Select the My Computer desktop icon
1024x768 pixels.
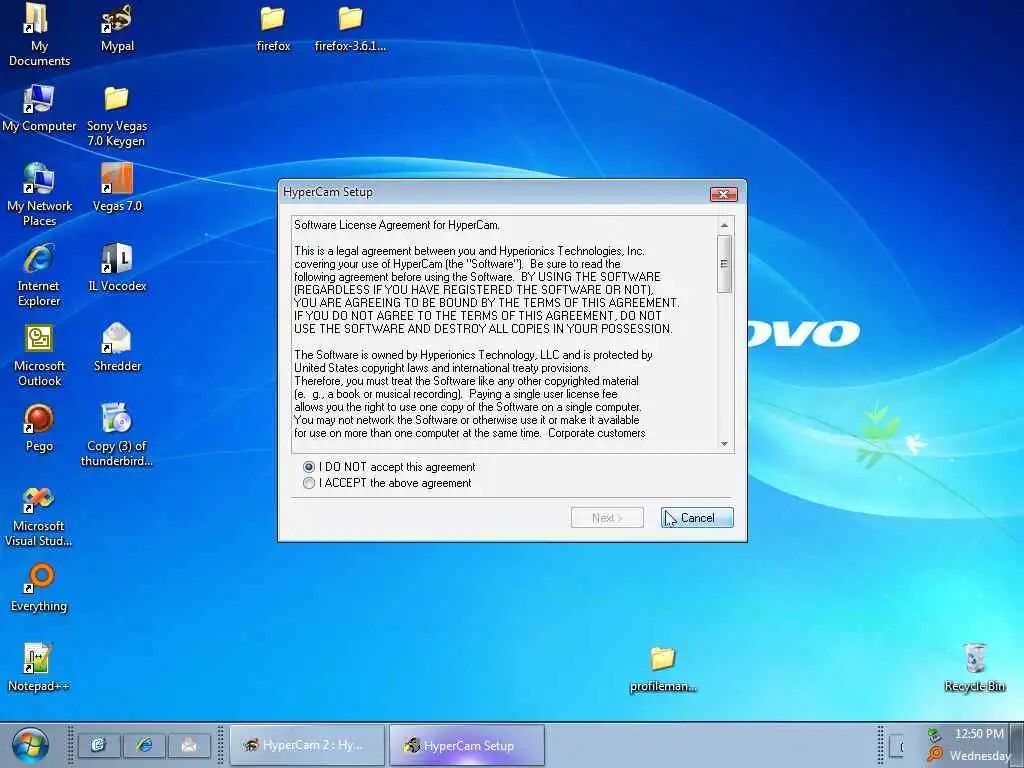(39, 108)
